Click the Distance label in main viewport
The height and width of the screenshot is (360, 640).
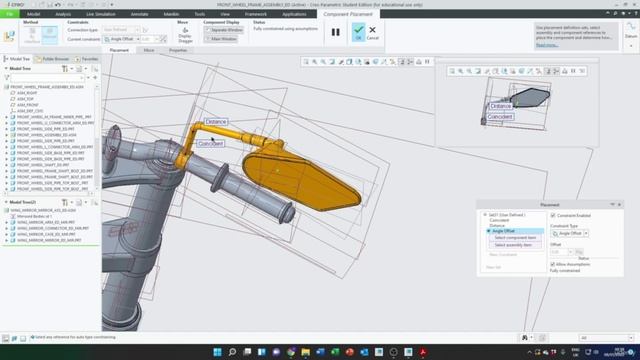[x=216, y=122]
